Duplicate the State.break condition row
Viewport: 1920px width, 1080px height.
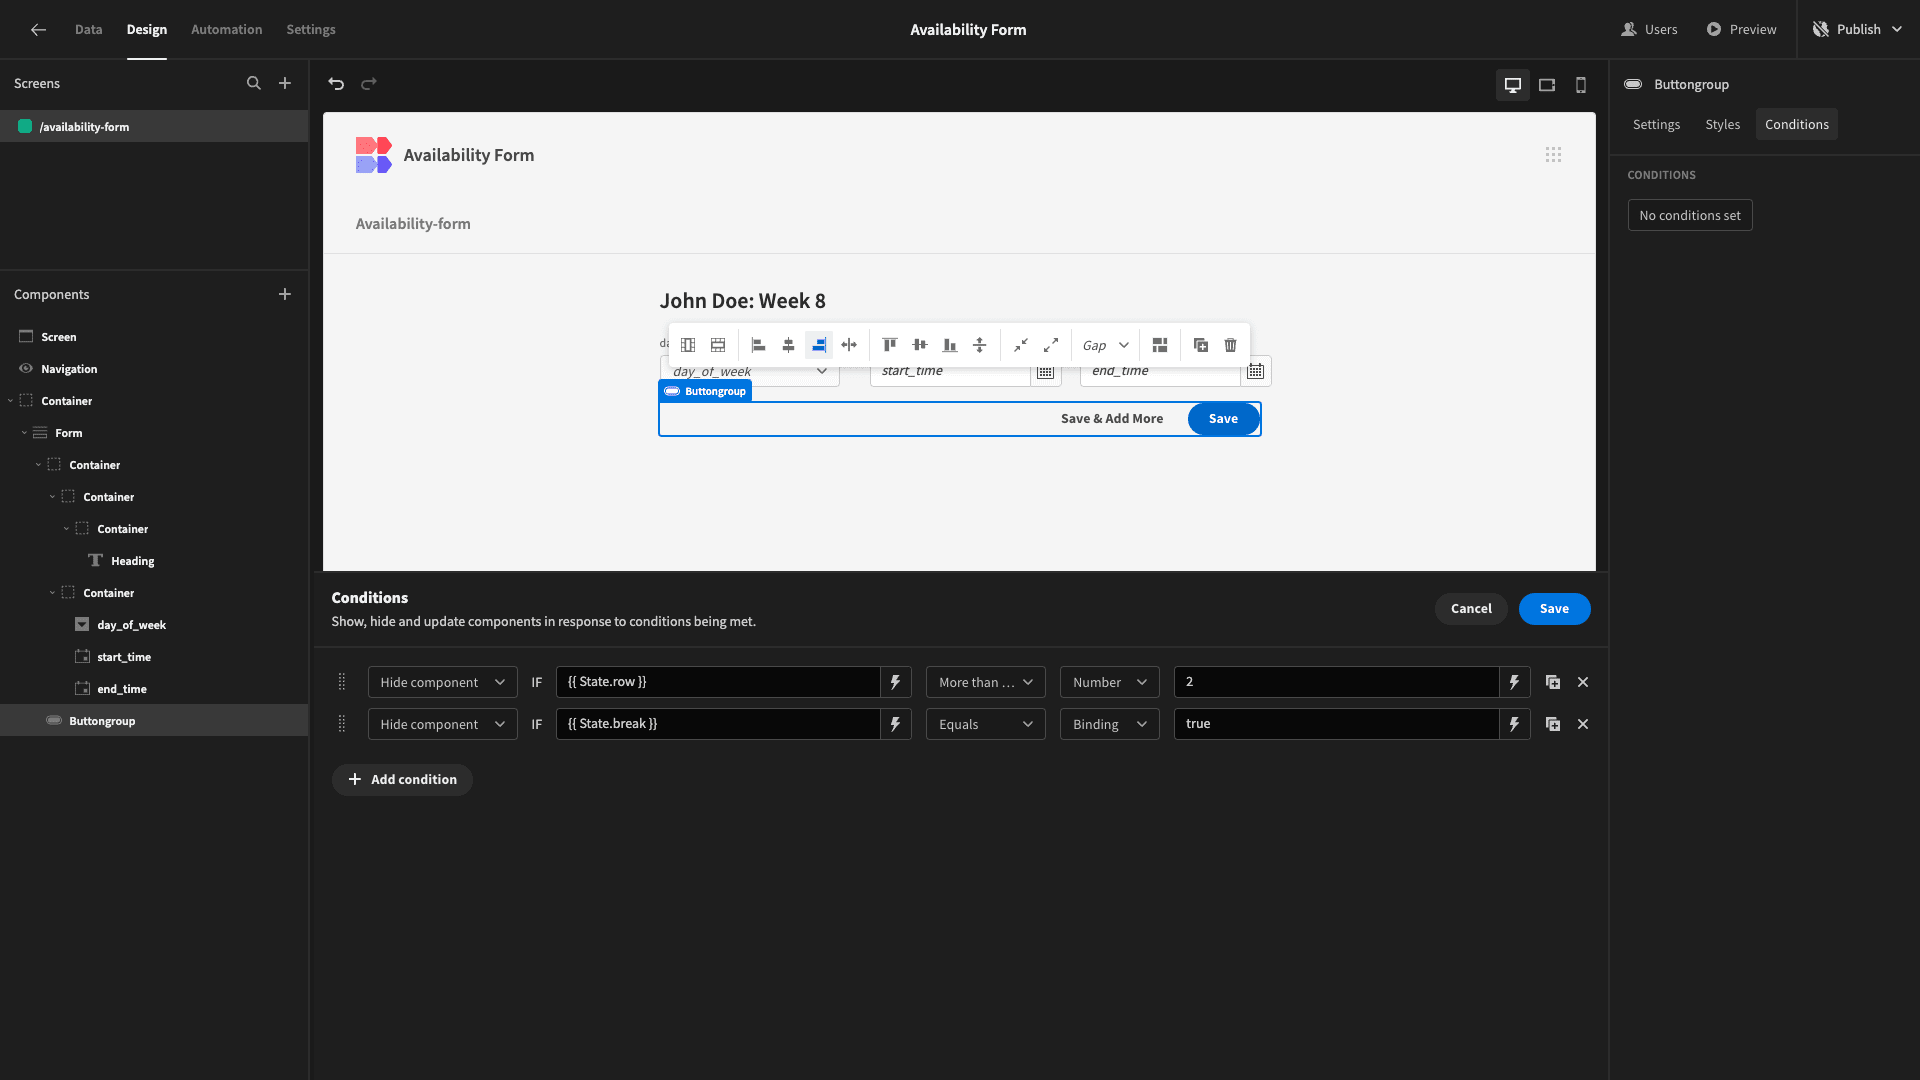1553,724
